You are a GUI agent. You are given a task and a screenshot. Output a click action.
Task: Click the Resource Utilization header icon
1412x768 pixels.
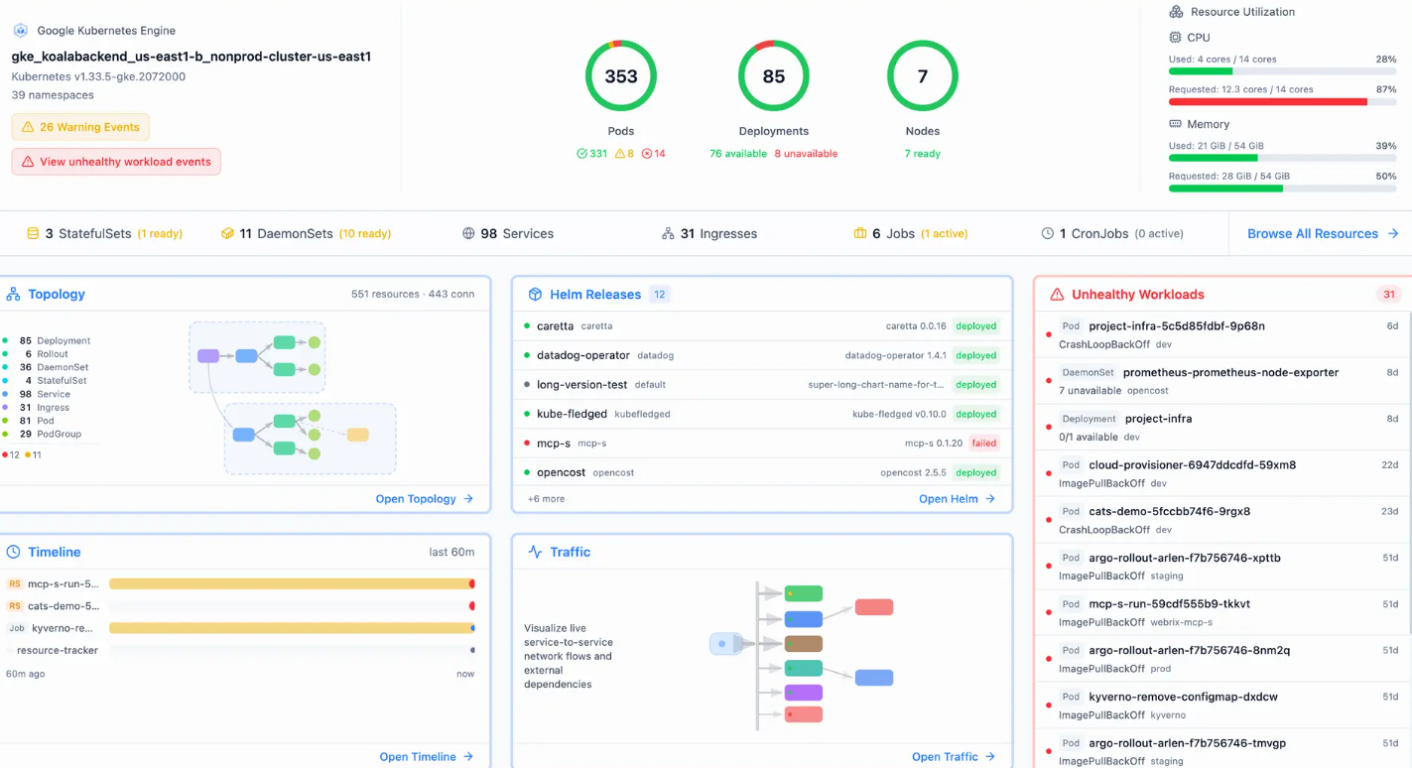coord(1176,12)
